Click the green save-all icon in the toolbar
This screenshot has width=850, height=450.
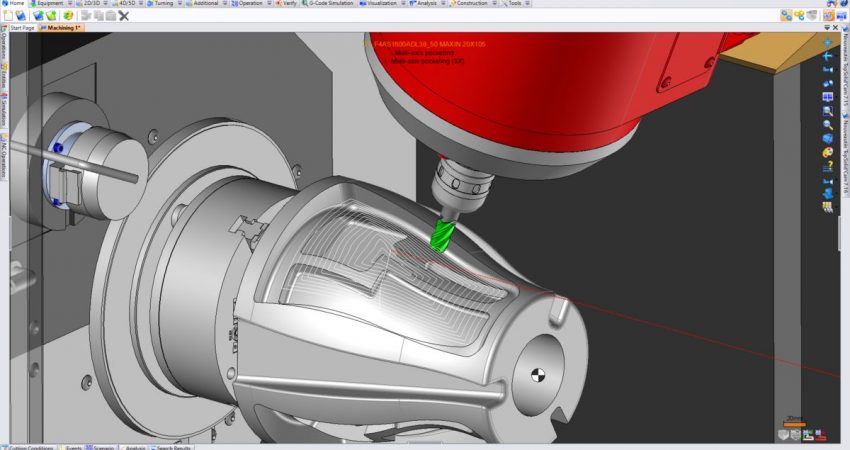pos(51,16)
